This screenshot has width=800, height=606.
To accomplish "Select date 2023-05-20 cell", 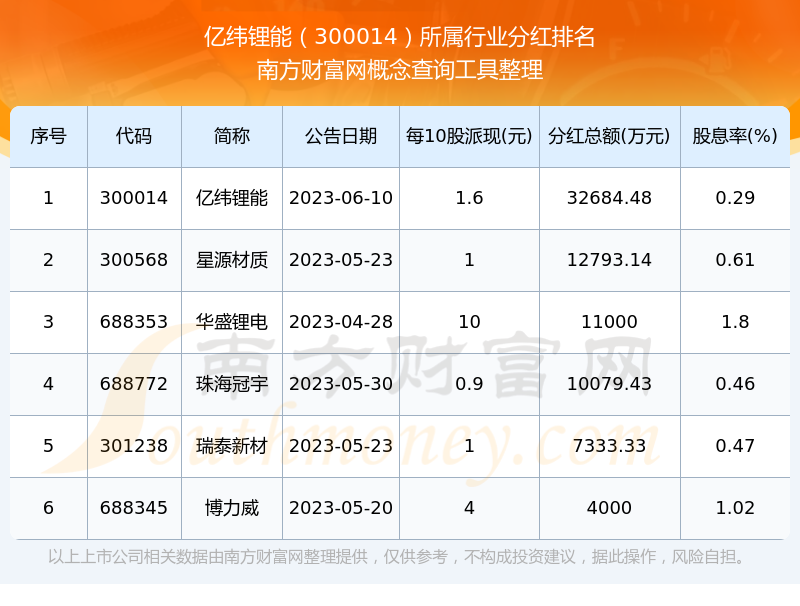I will tap(341, 508).
